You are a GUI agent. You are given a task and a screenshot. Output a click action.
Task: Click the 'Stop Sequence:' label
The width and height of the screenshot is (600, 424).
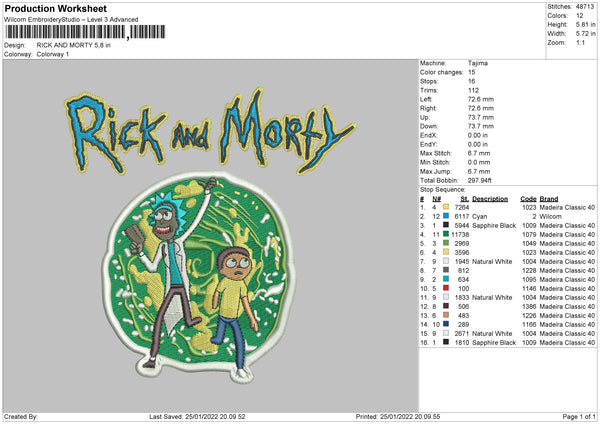click(x=442, y=189)
